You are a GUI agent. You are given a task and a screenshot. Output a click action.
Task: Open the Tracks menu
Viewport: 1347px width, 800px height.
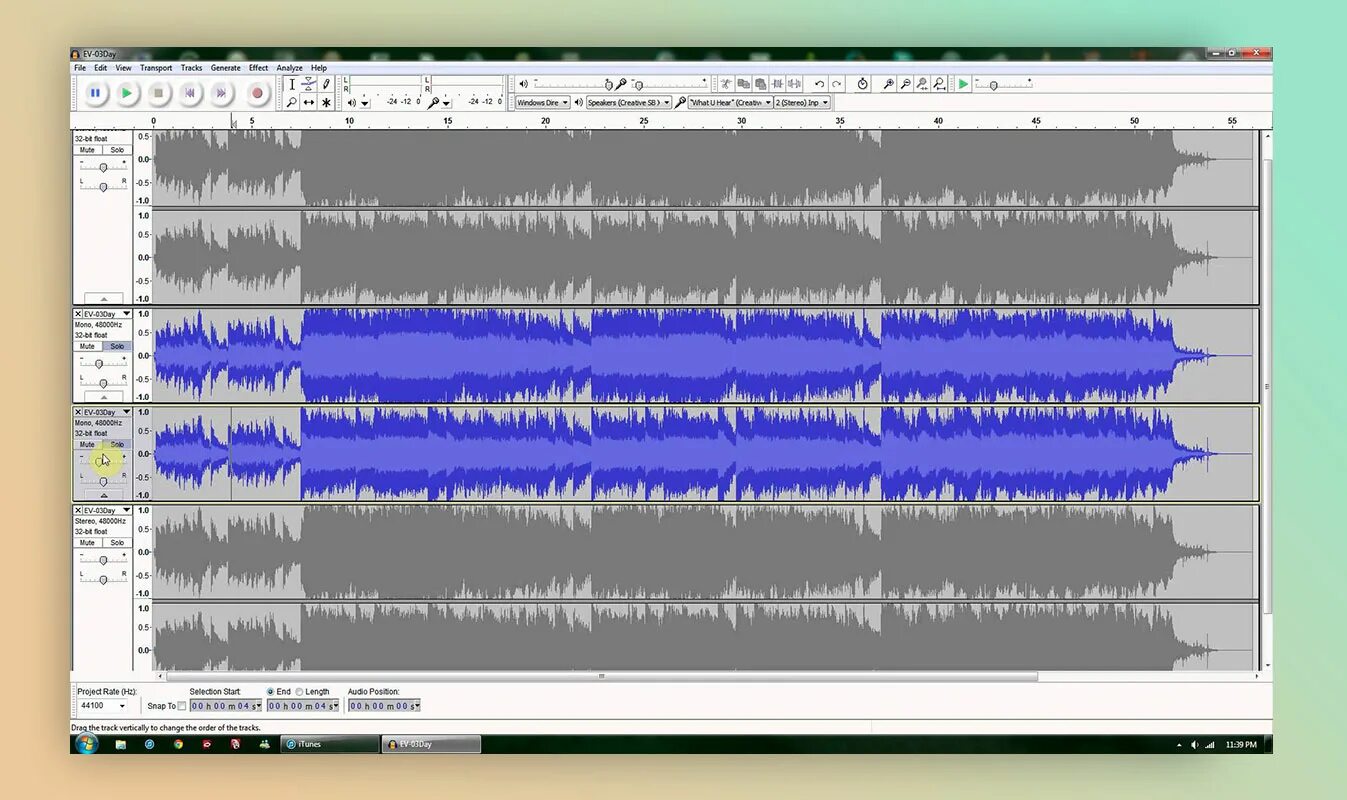tap(191, 68)
